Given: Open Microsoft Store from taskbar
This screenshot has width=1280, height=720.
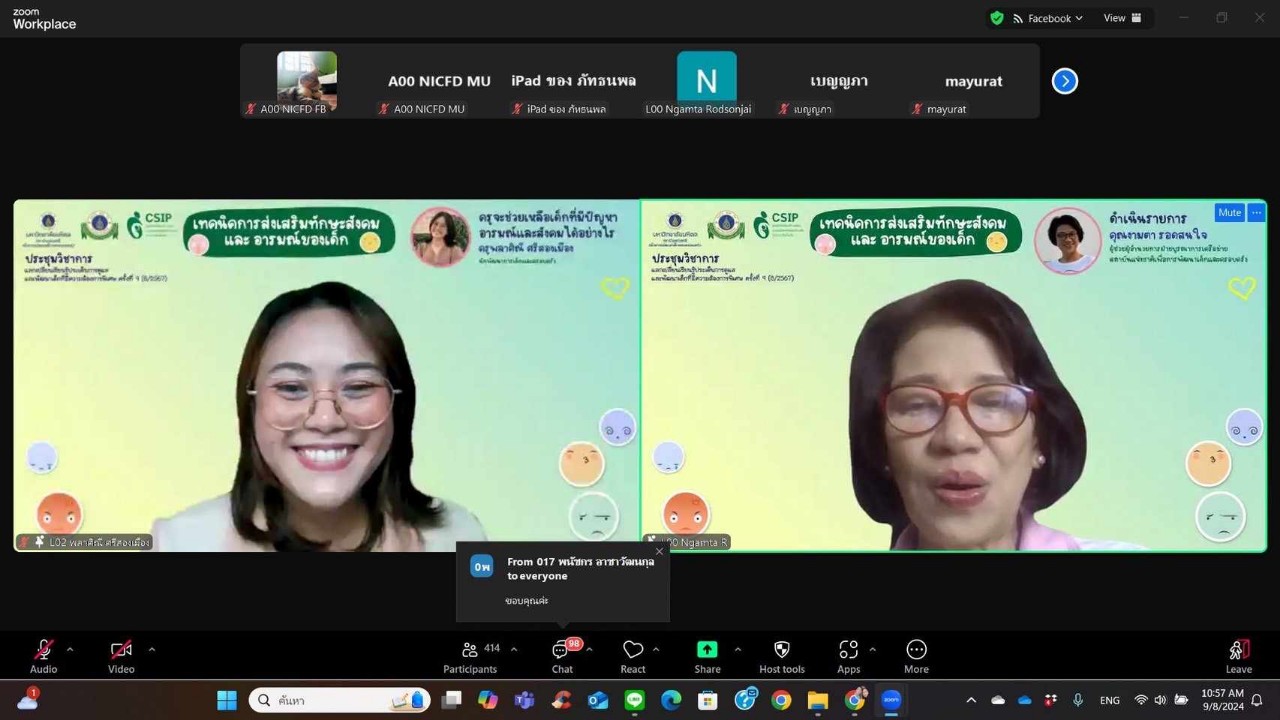Looking at the screenshot, I should click(708, 700).
